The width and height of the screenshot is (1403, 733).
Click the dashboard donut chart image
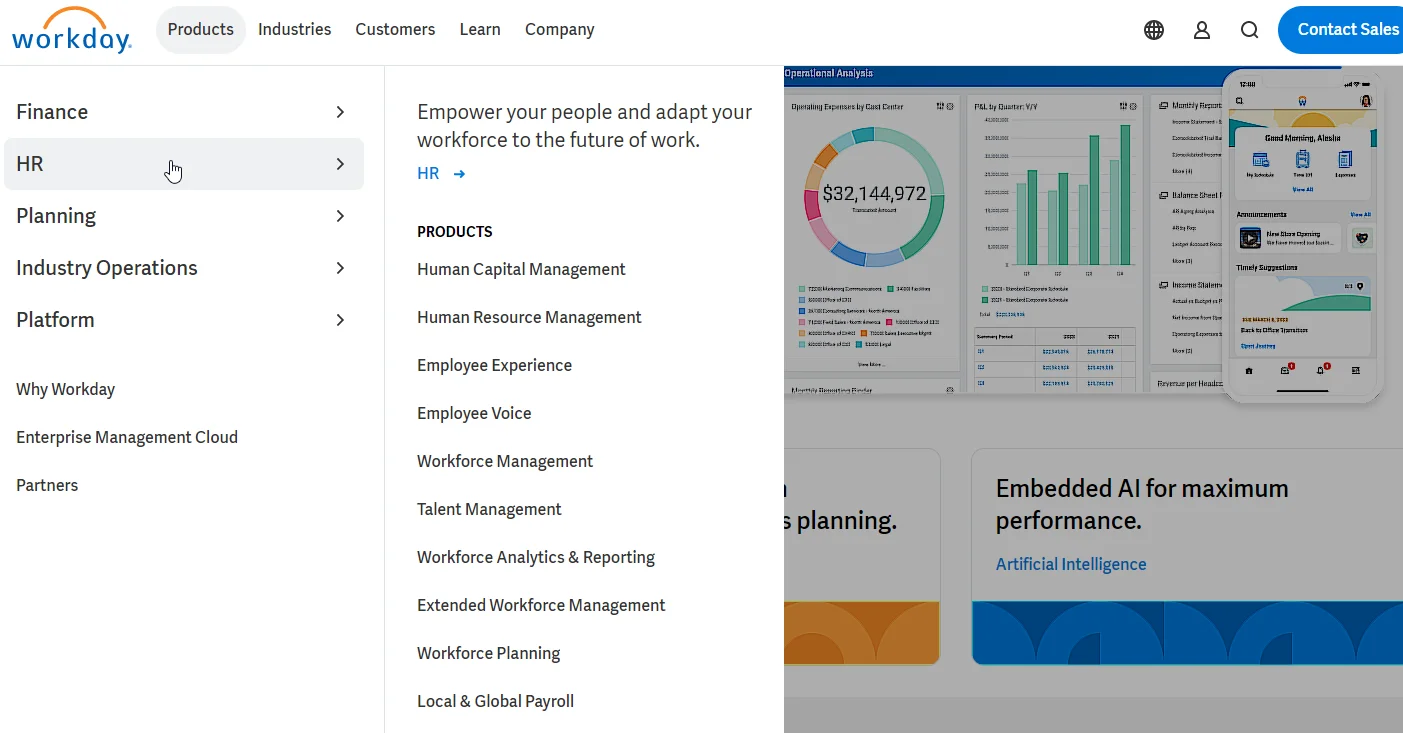click(875, 196)
